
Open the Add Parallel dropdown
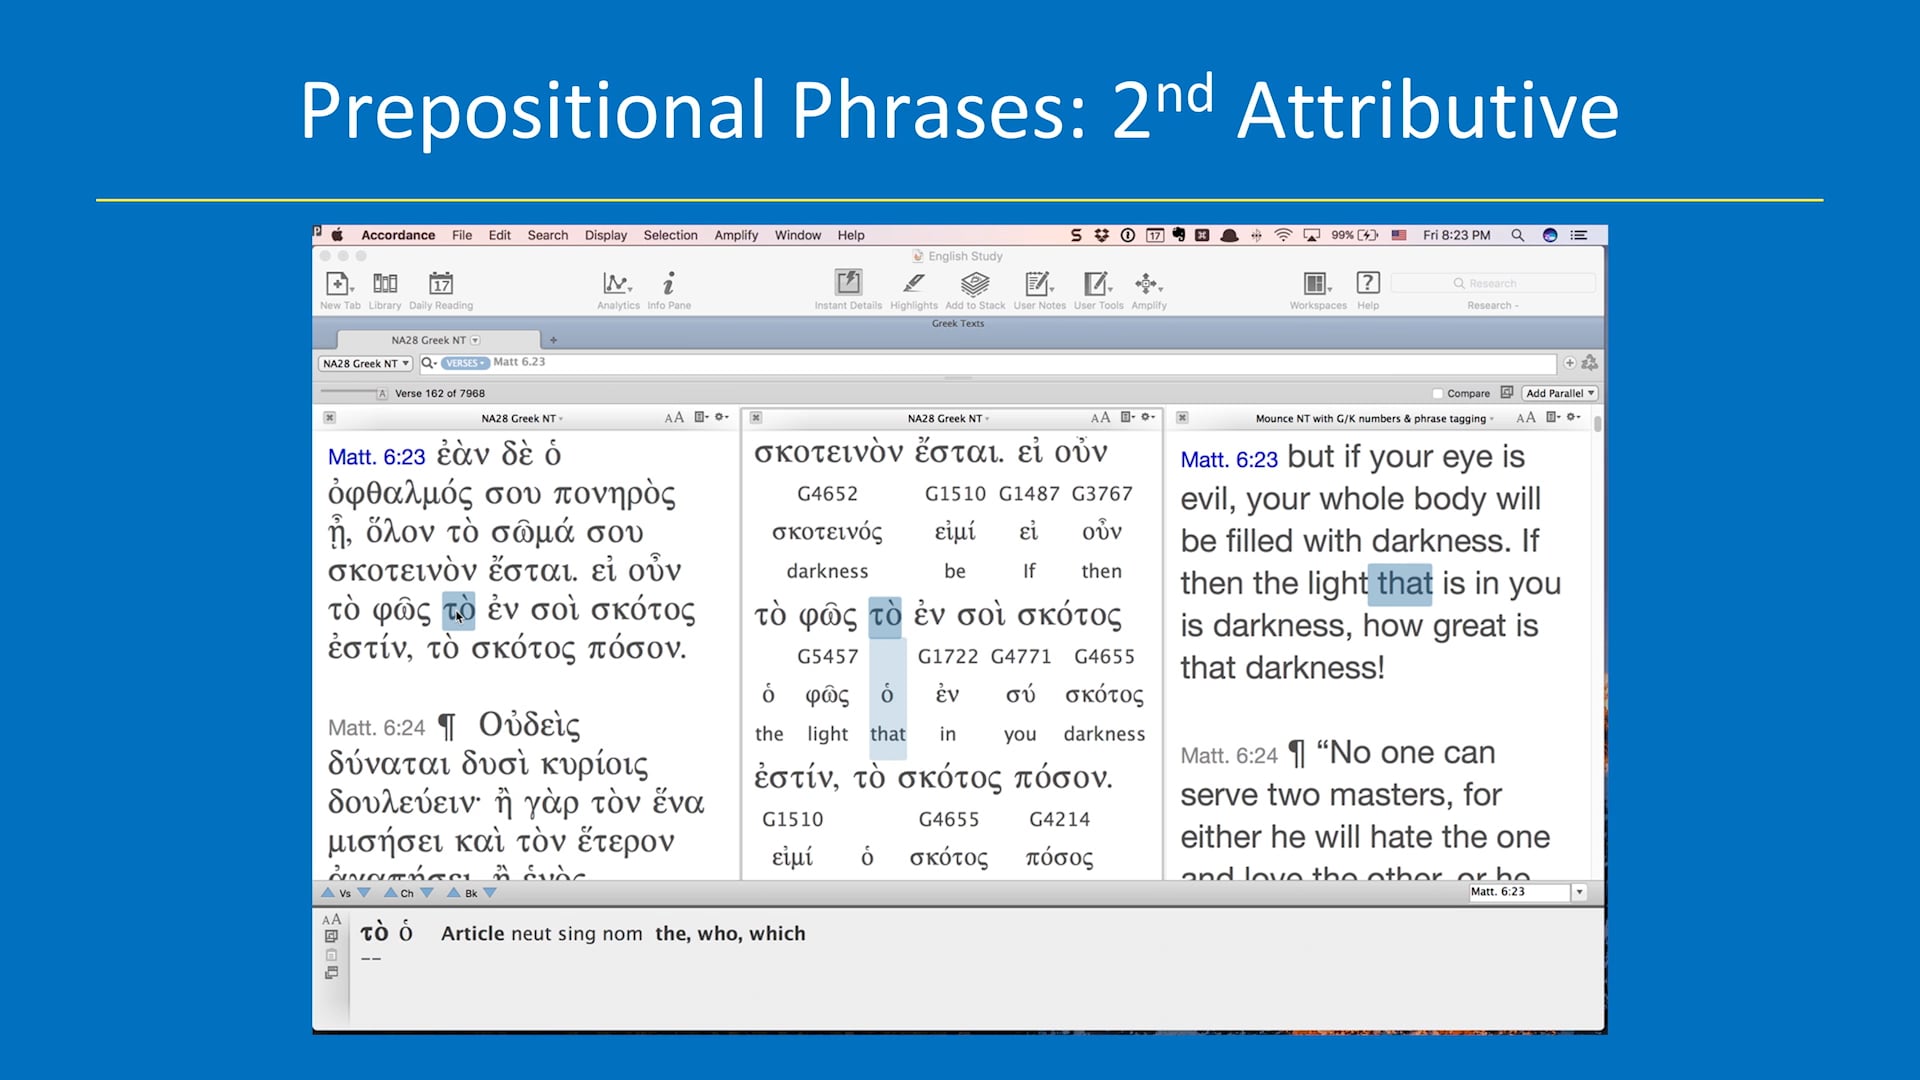point(1560,393)
